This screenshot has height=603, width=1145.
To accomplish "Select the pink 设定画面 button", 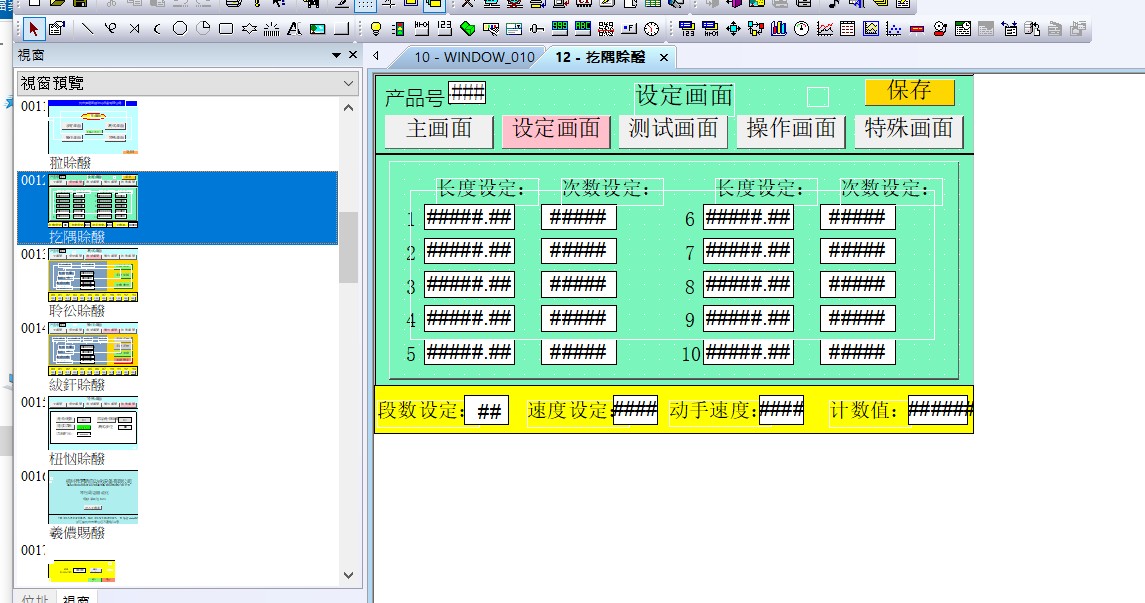I will point(556,129).
